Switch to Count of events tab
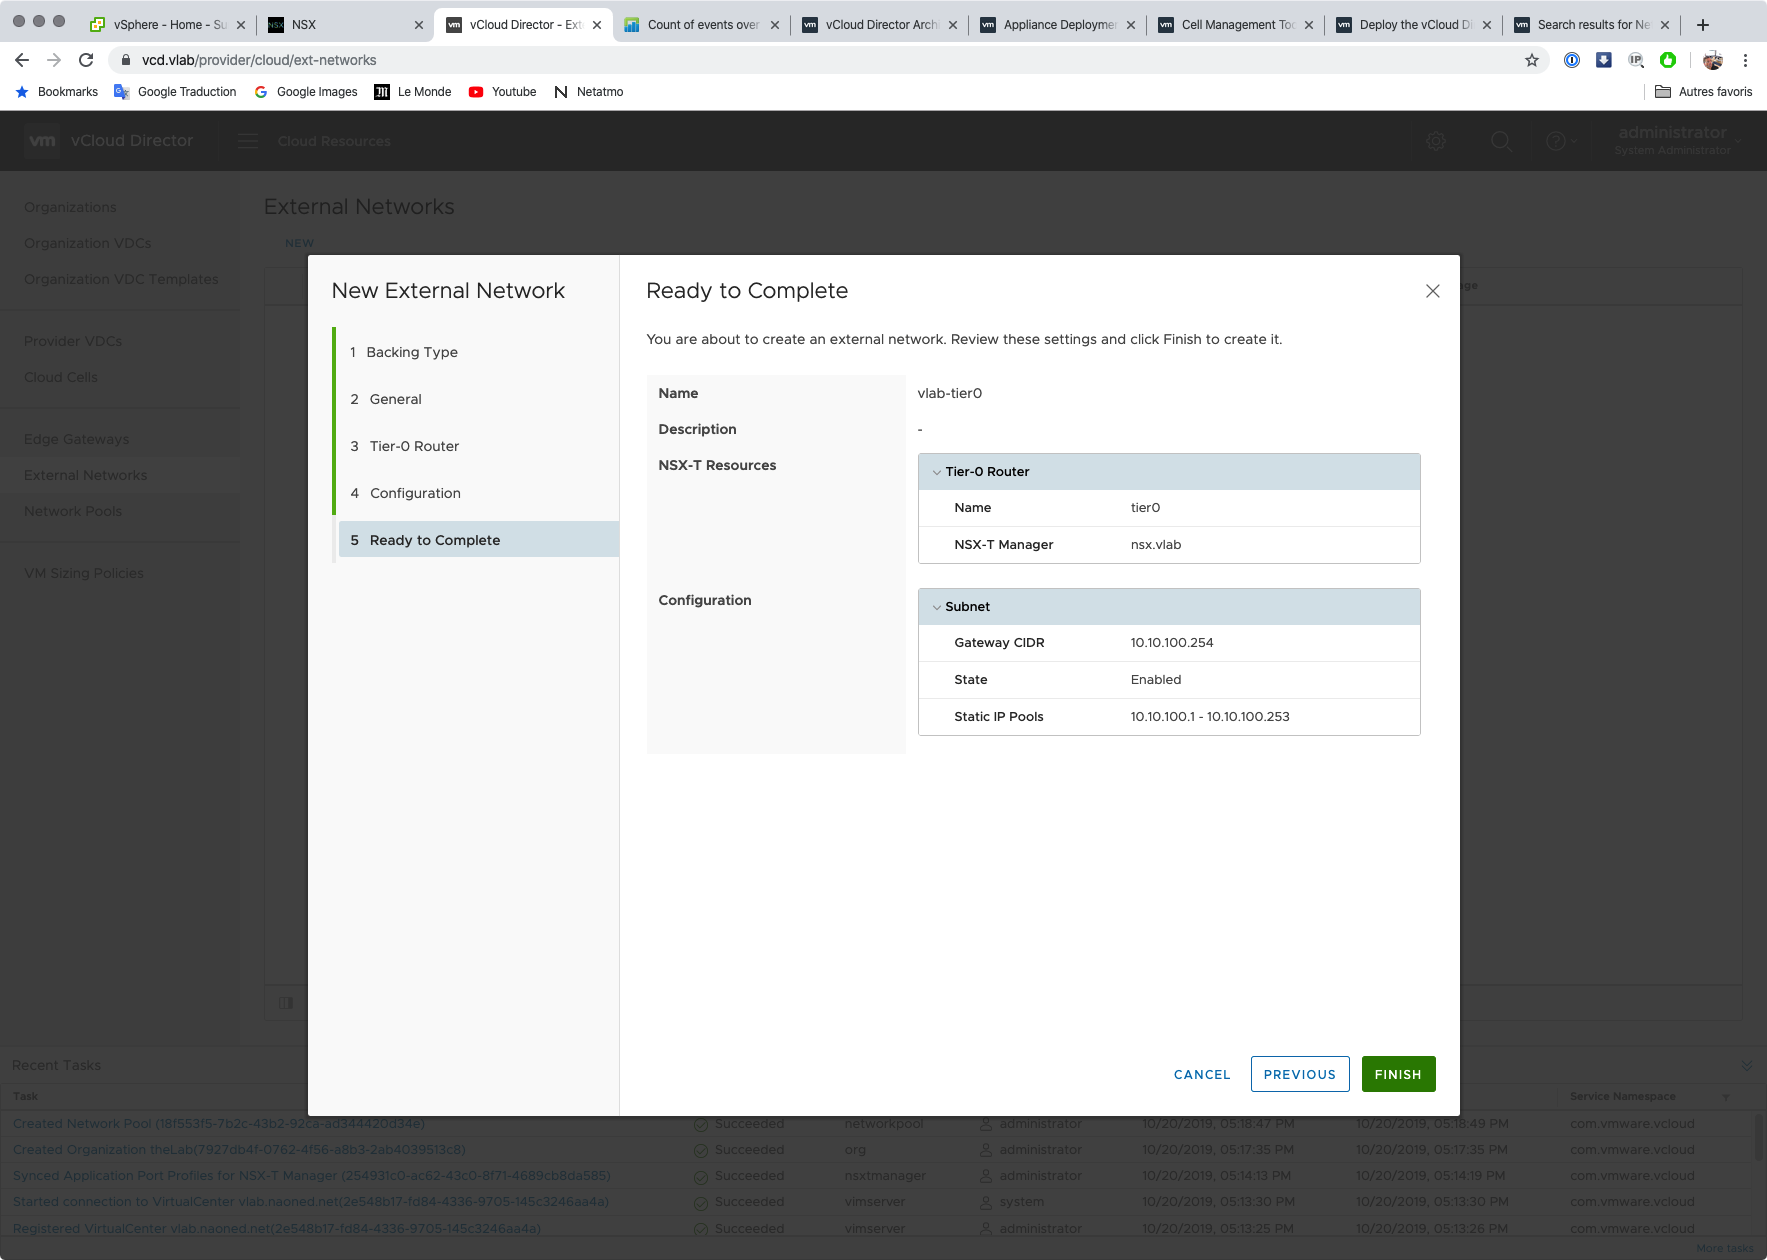1767x1260 pixels. click(x=700, y=25)
